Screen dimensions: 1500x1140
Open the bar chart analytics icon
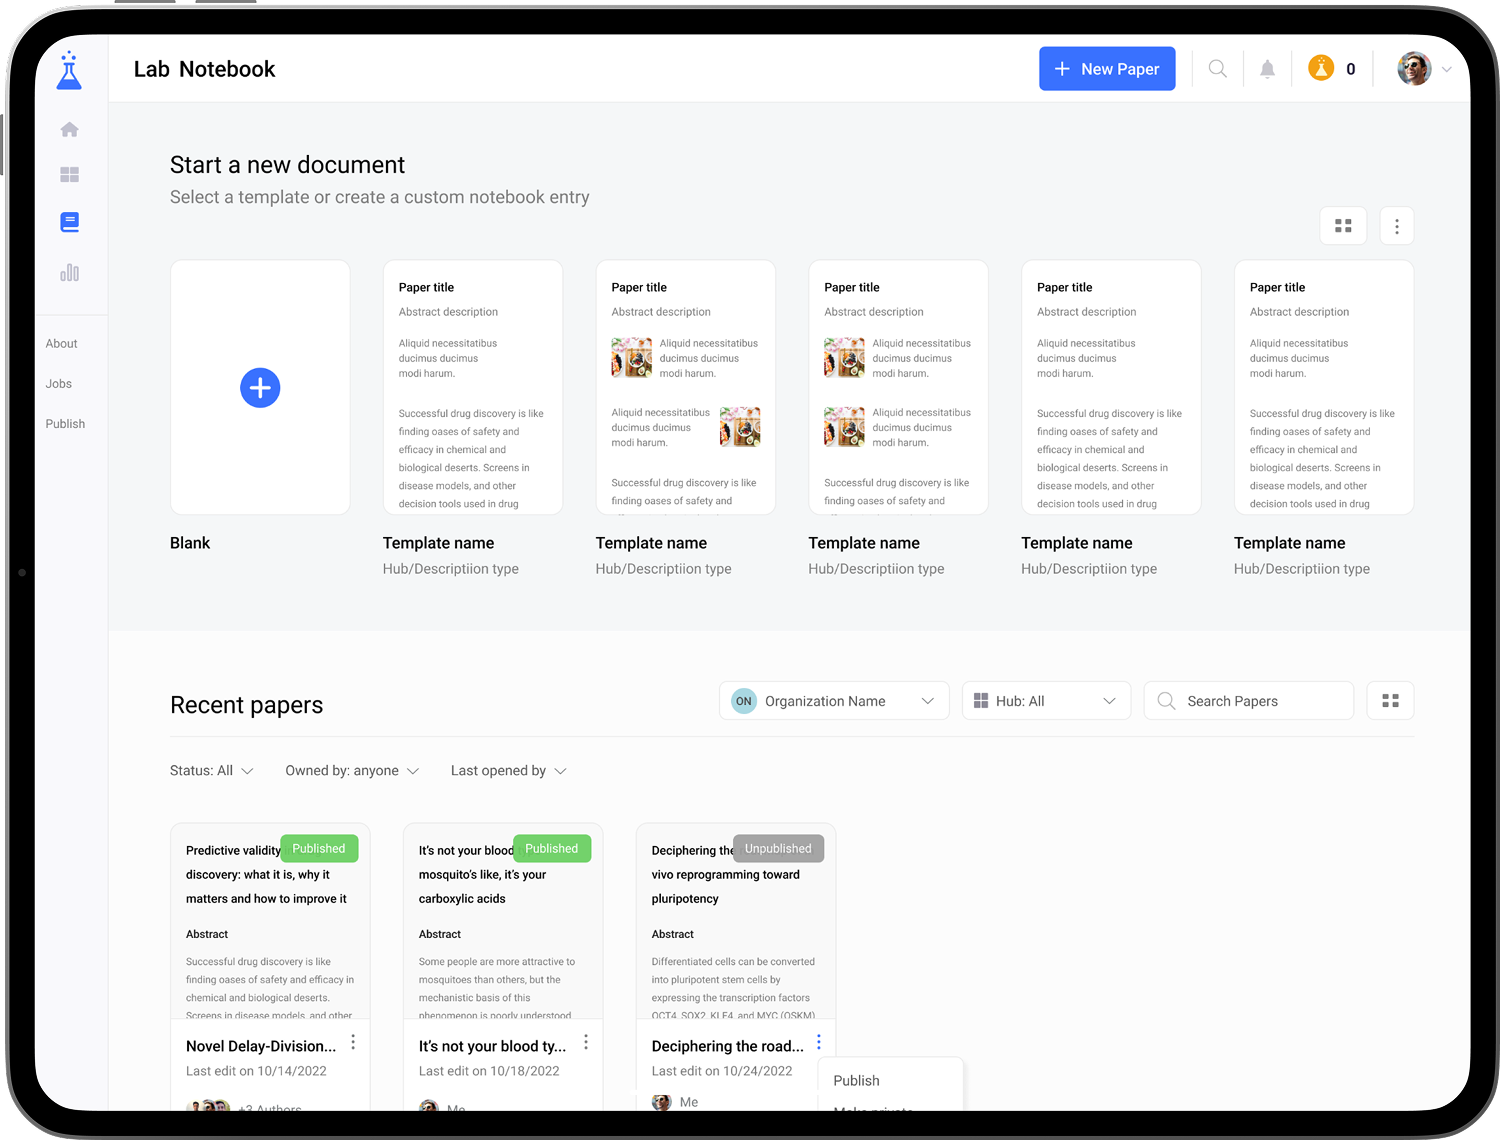pyautogui.click(x=69, y=273)
